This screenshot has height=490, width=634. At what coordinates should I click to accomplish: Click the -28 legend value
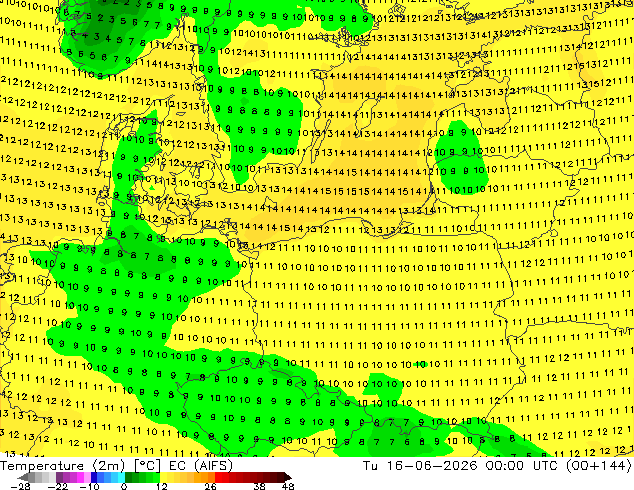click(x=21, y=486)
